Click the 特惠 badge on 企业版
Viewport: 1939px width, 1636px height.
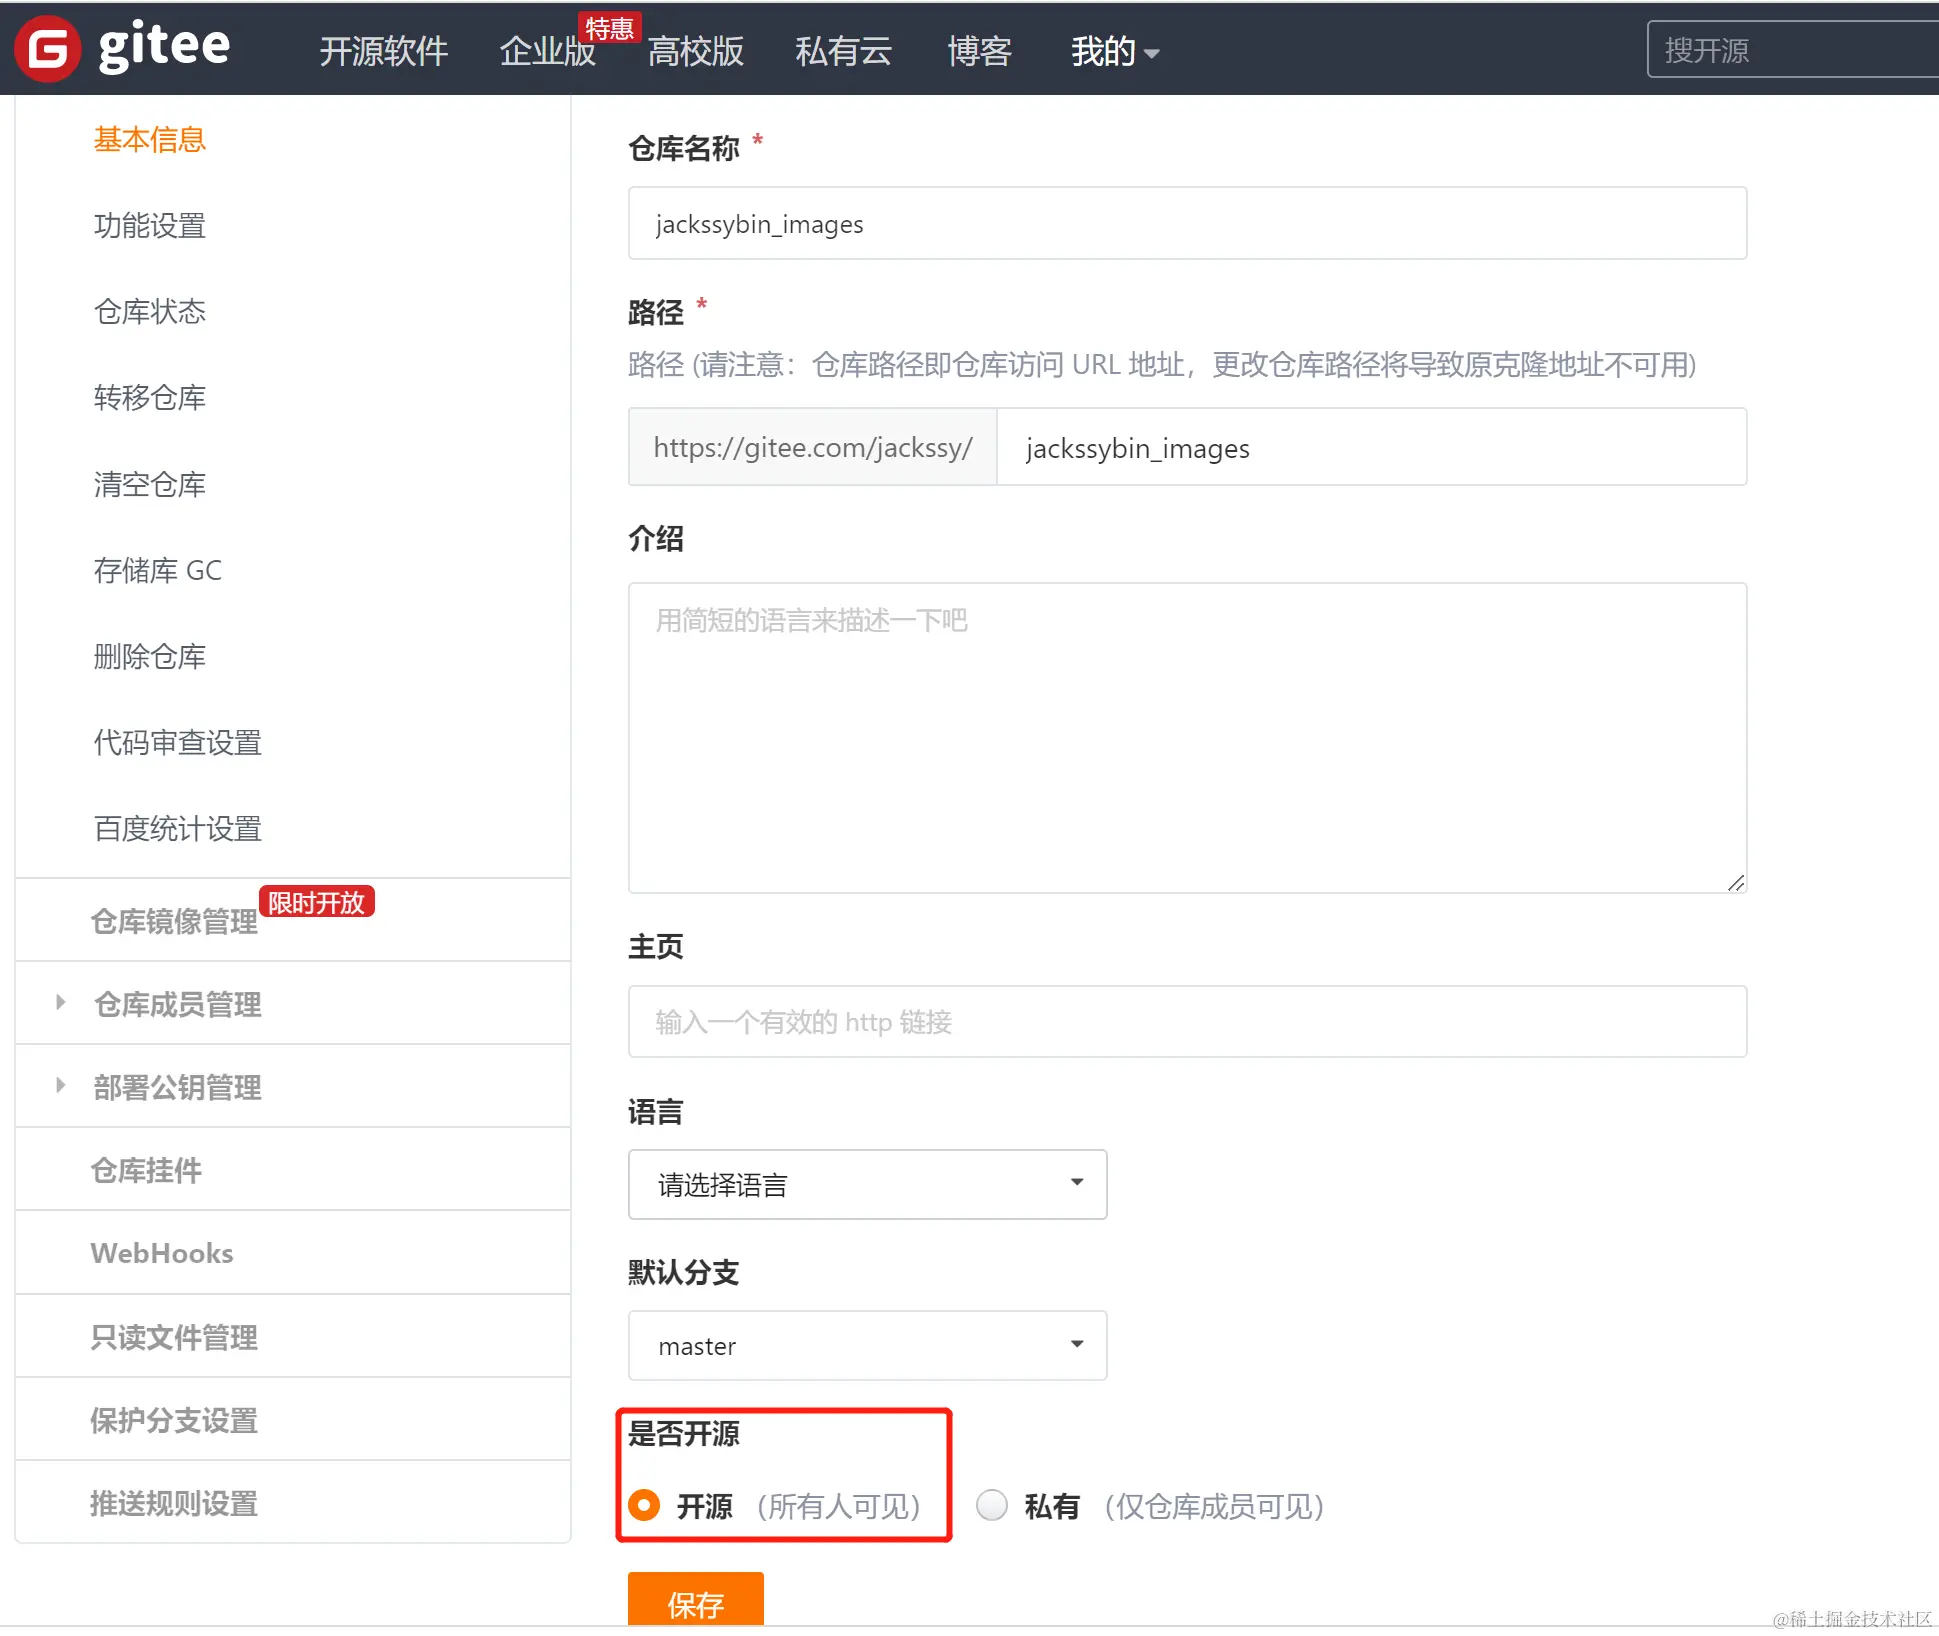tap(609, 28)
